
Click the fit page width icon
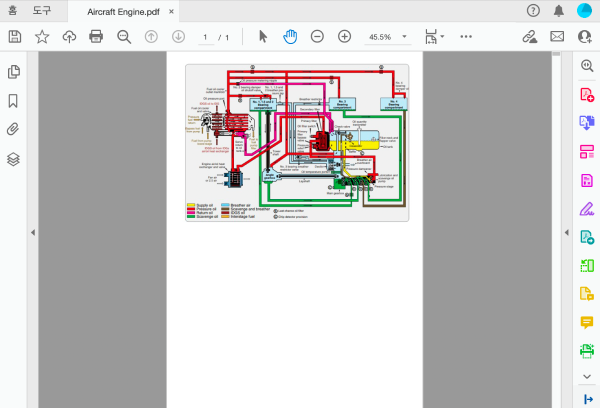431,37
